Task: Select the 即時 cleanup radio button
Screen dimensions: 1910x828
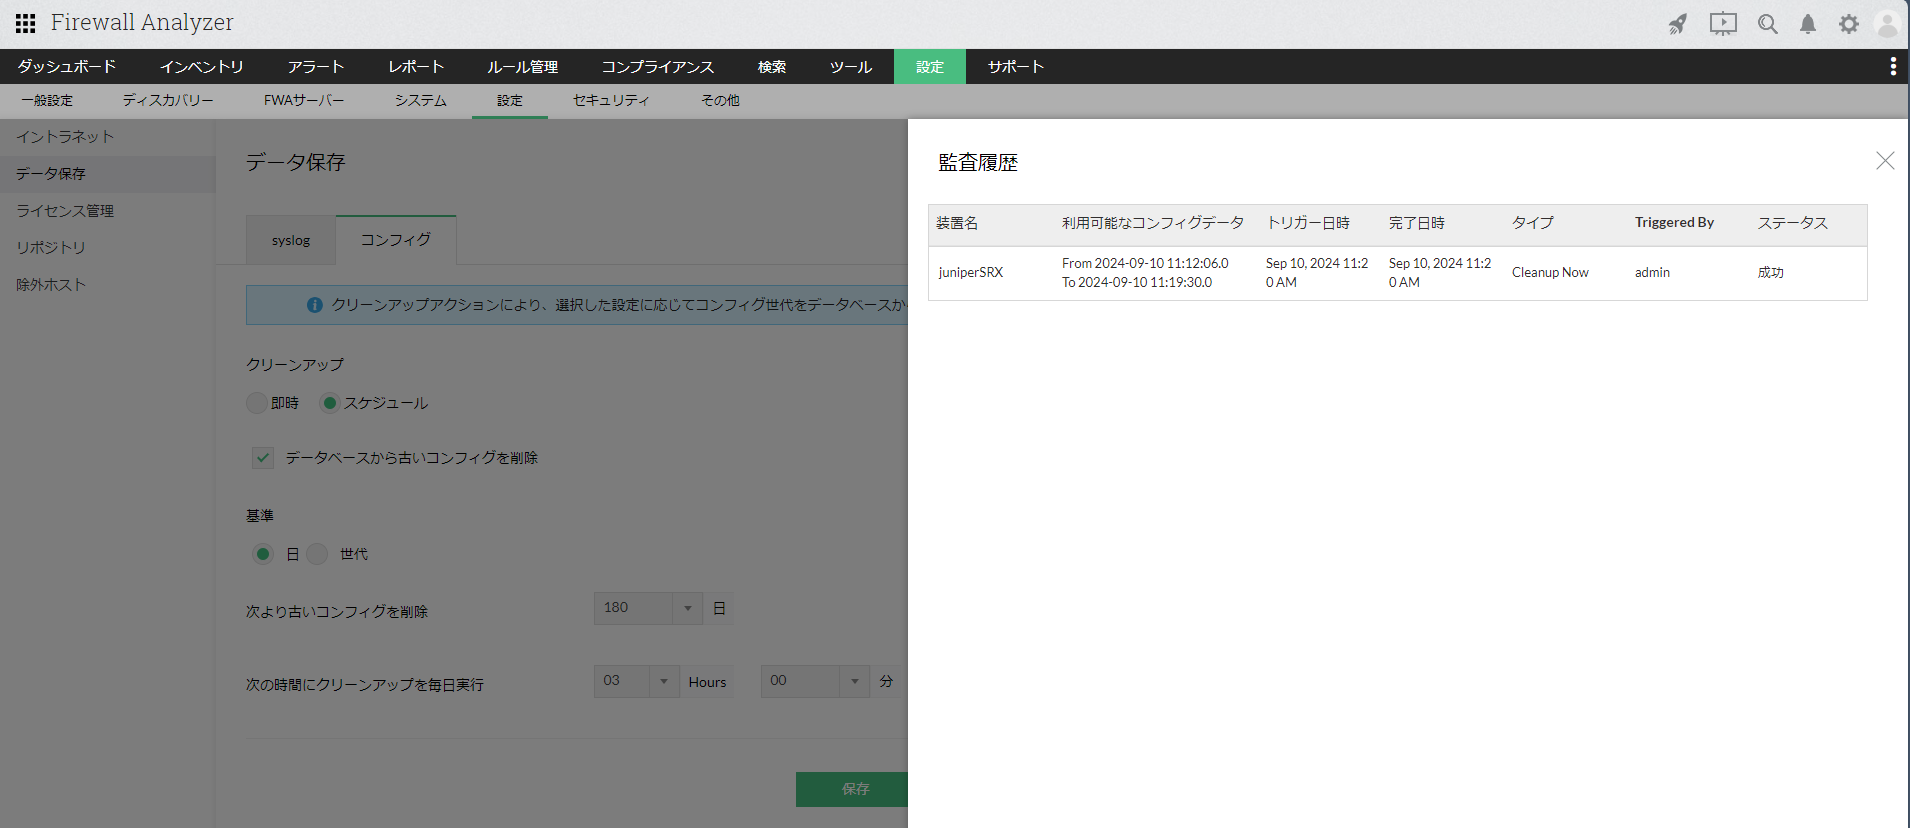Action: coord(257,403)
